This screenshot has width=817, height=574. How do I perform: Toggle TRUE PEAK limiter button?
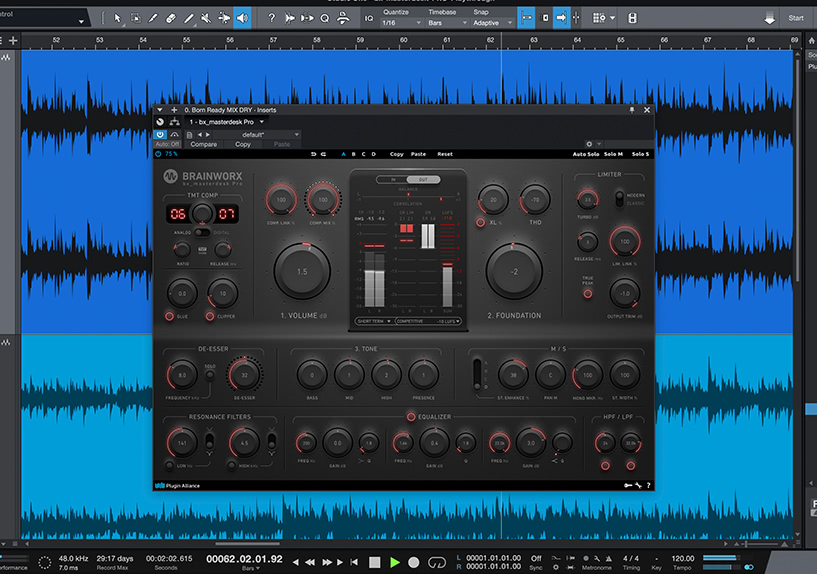[x=588, y=294]
